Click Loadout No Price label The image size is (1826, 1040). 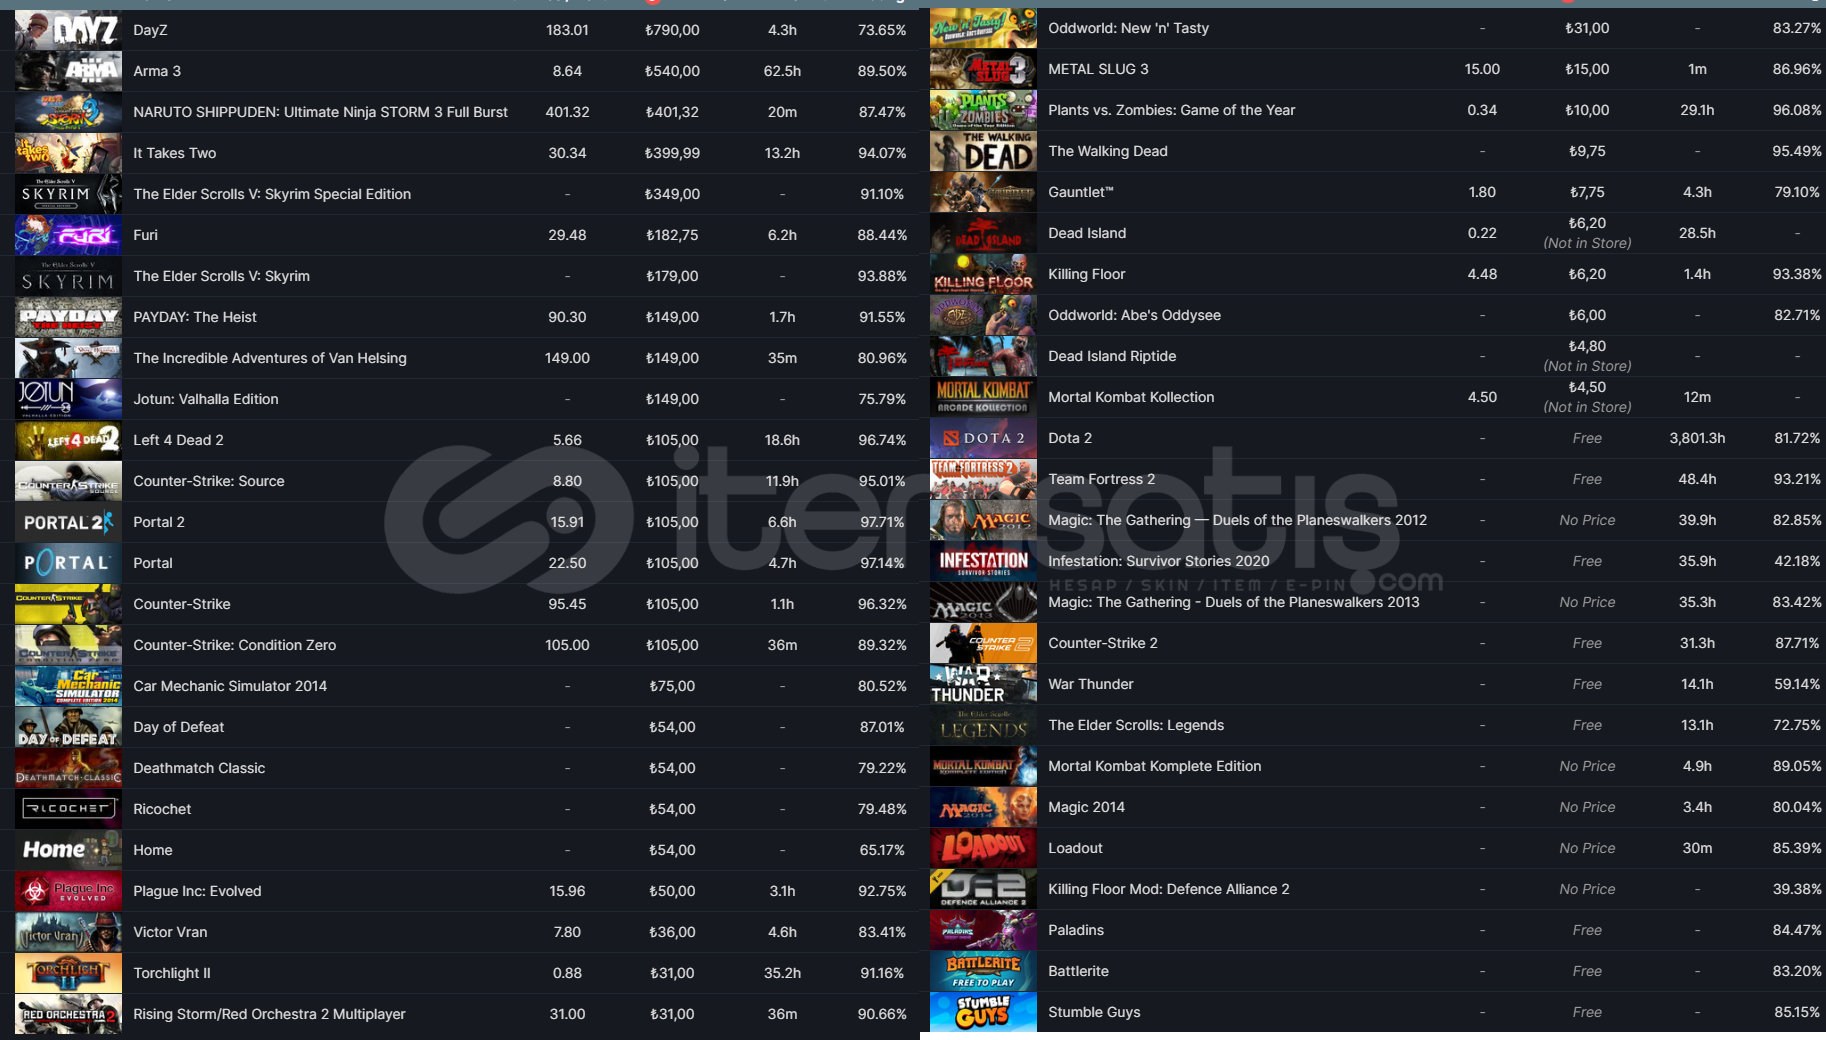[1587, 848]
